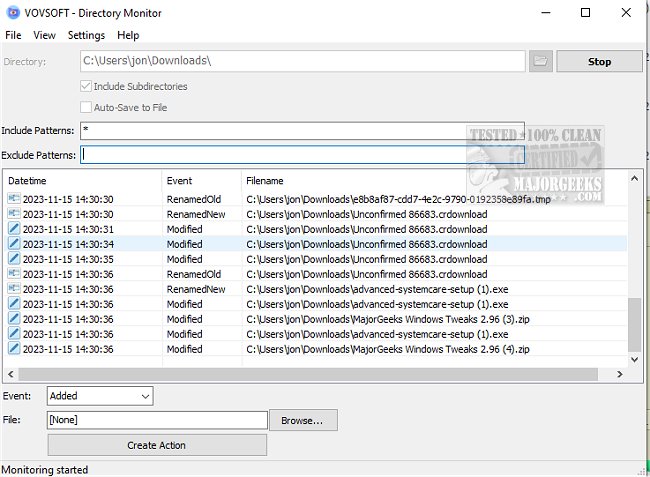Click the icon of the MajorGeeks (4).zip row
This screenshot has width=650, height=477.
tap(14, 349)
